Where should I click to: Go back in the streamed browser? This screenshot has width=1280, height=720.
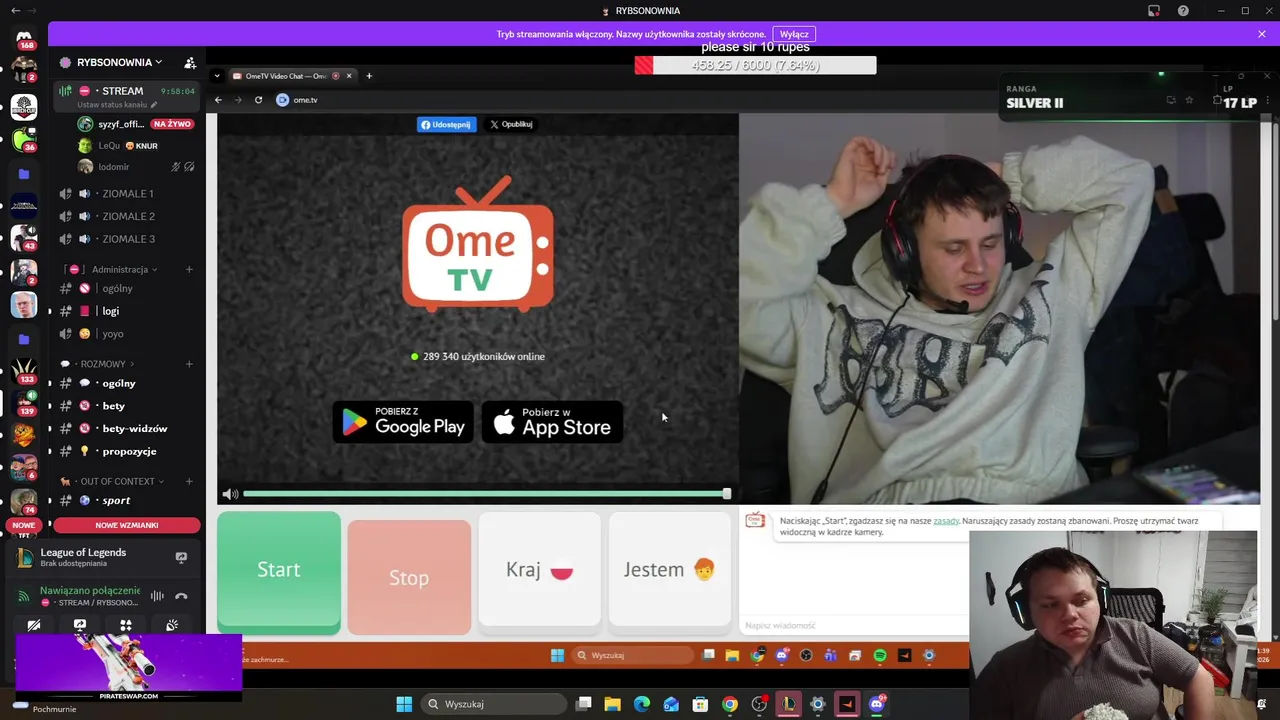(218, 100)
